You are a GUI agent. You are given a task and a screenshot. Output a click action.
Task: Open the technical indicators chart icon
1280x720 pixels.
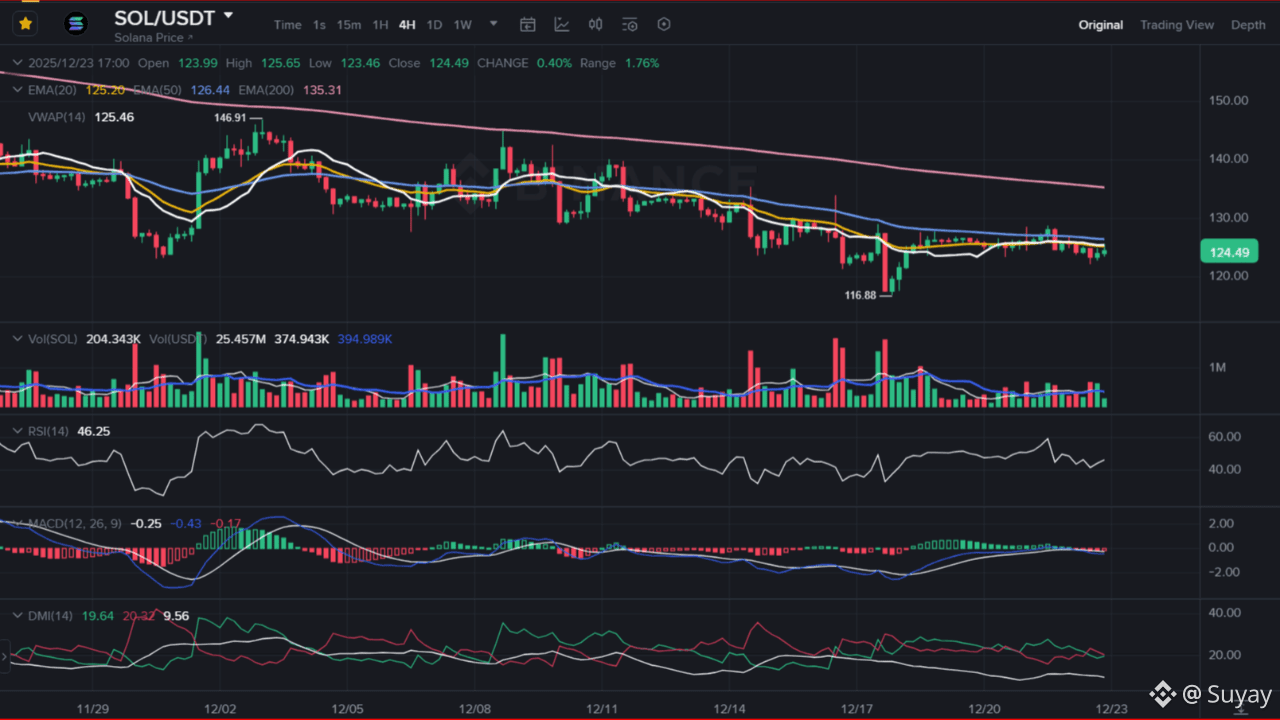pos(562,25)
